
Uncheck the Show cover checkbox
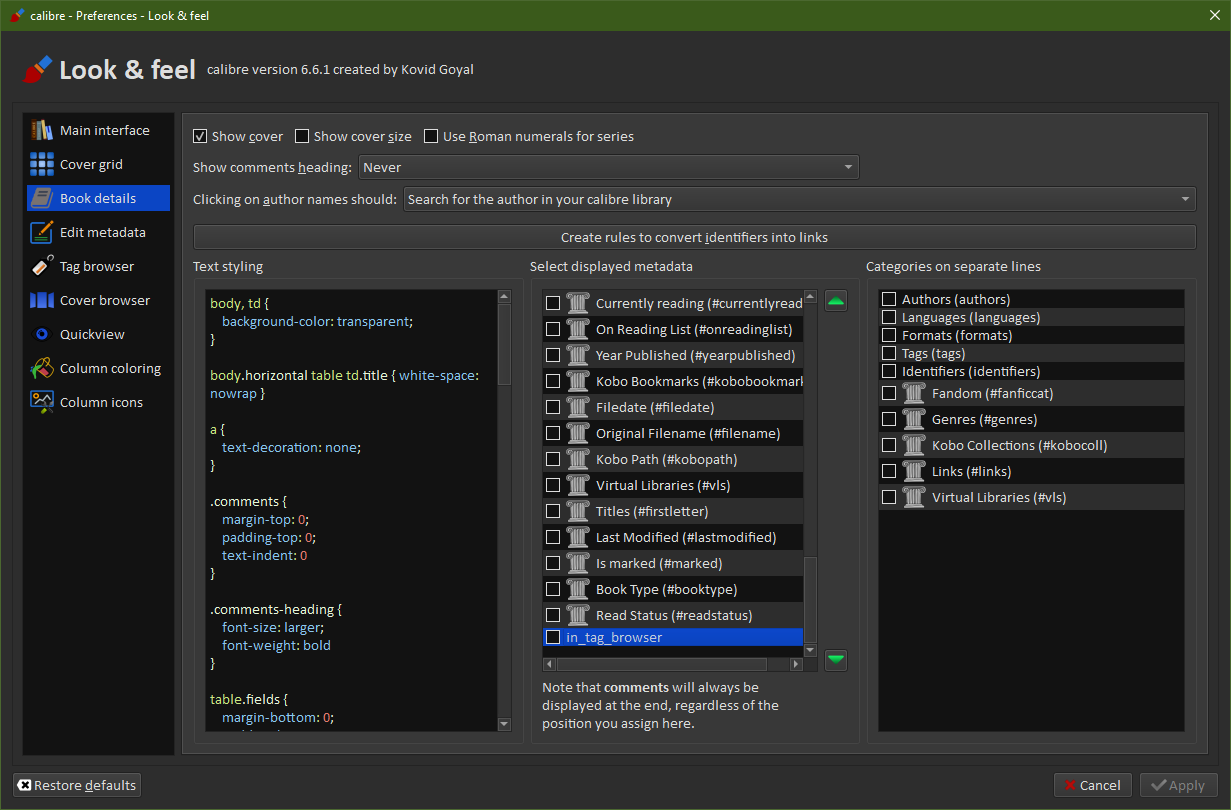pos(200,136)
